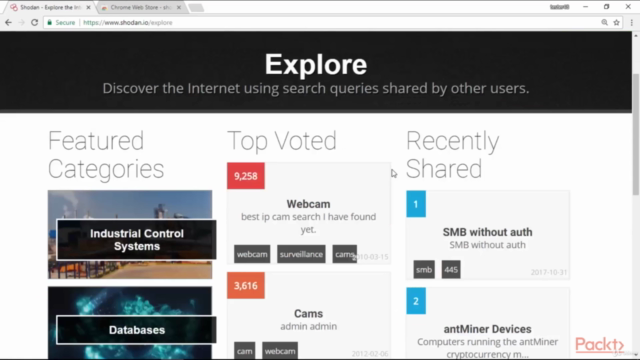Select the 445 tag
The image size is (640, 360).
(x=451, y=269)
